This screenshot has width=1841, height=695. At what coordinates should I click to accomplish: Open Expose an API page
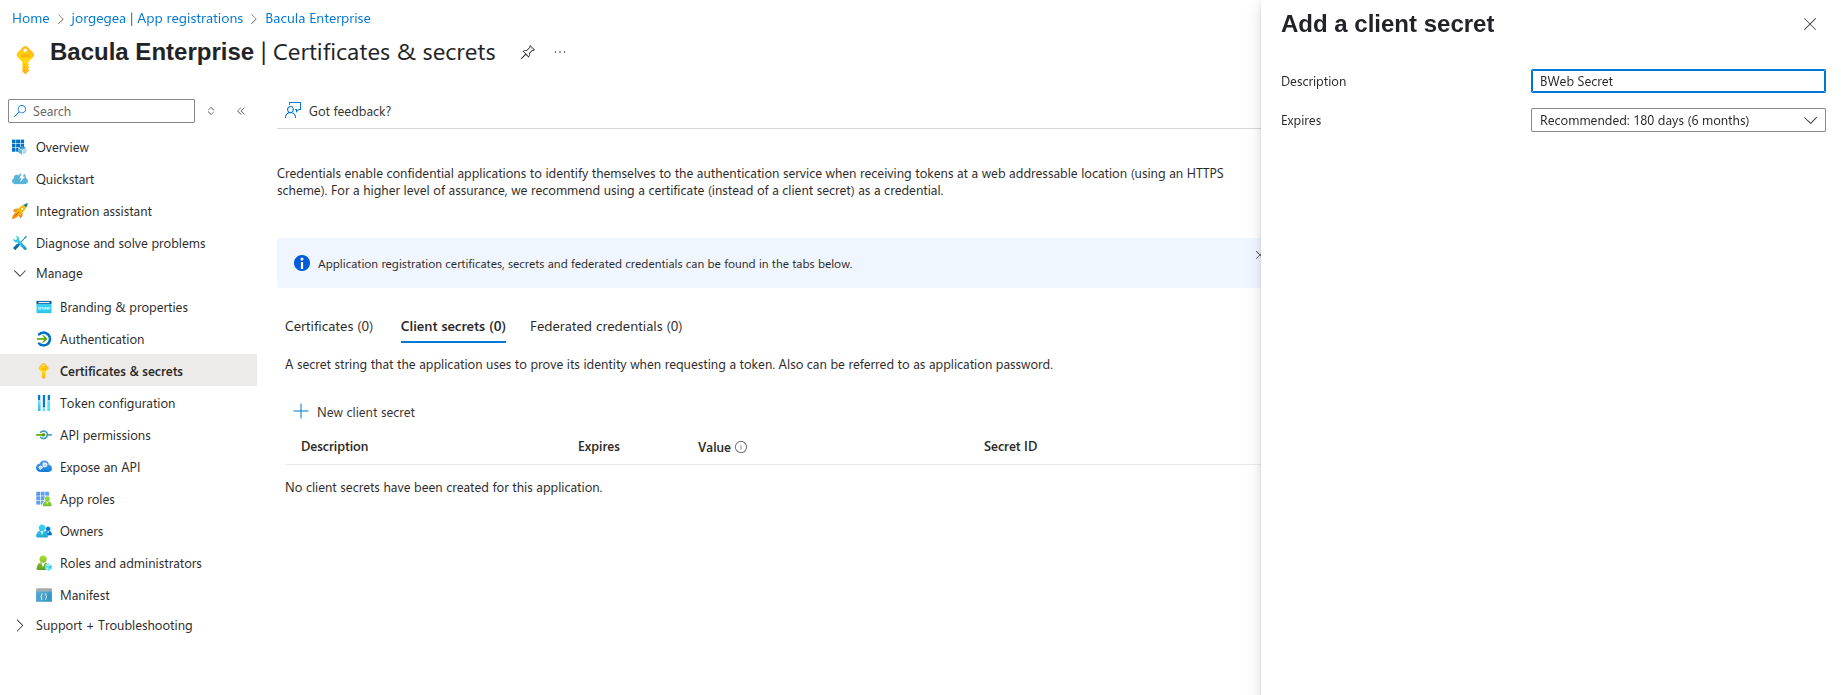coord(100,467)
